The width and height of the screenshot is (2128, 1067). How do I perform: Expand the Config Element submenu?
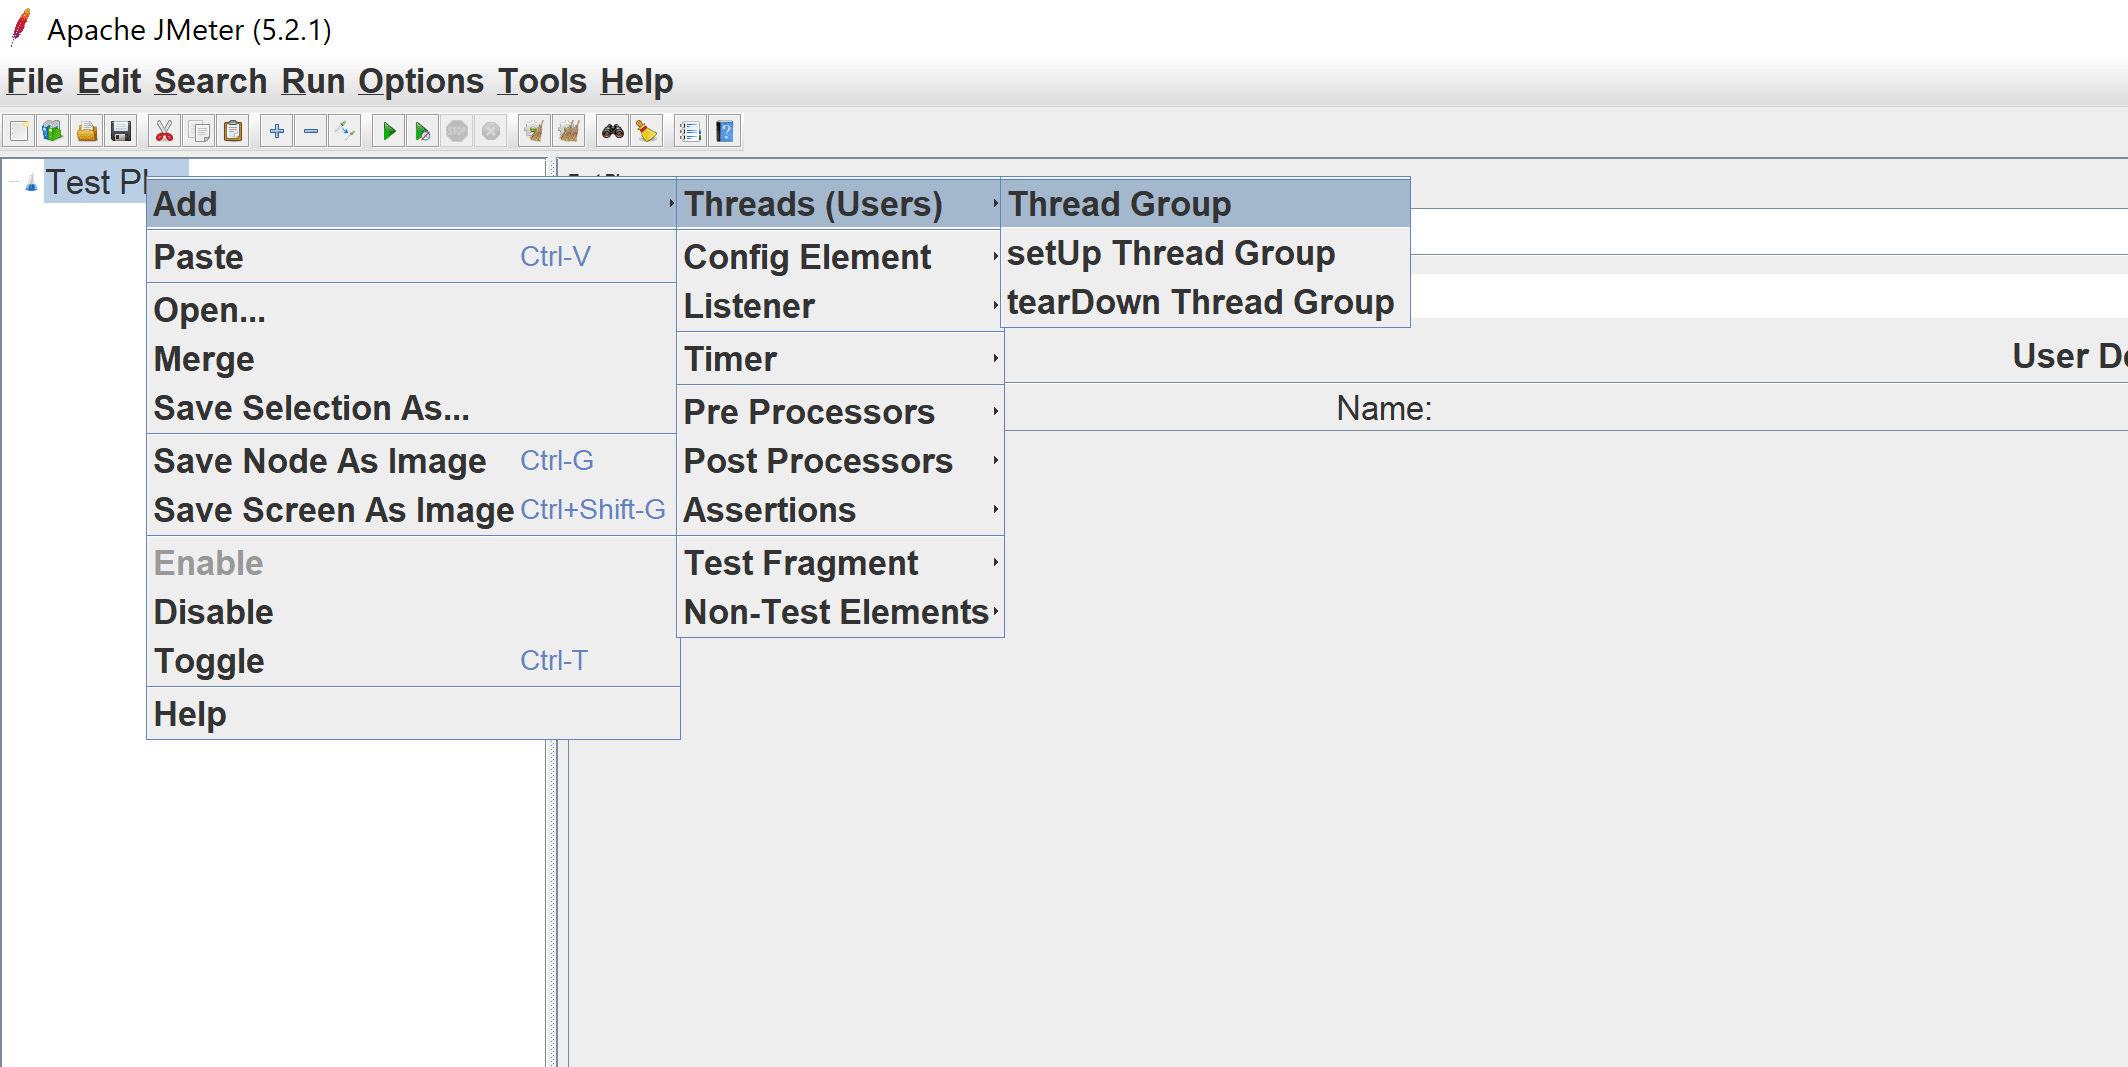(x=841, y=257)
